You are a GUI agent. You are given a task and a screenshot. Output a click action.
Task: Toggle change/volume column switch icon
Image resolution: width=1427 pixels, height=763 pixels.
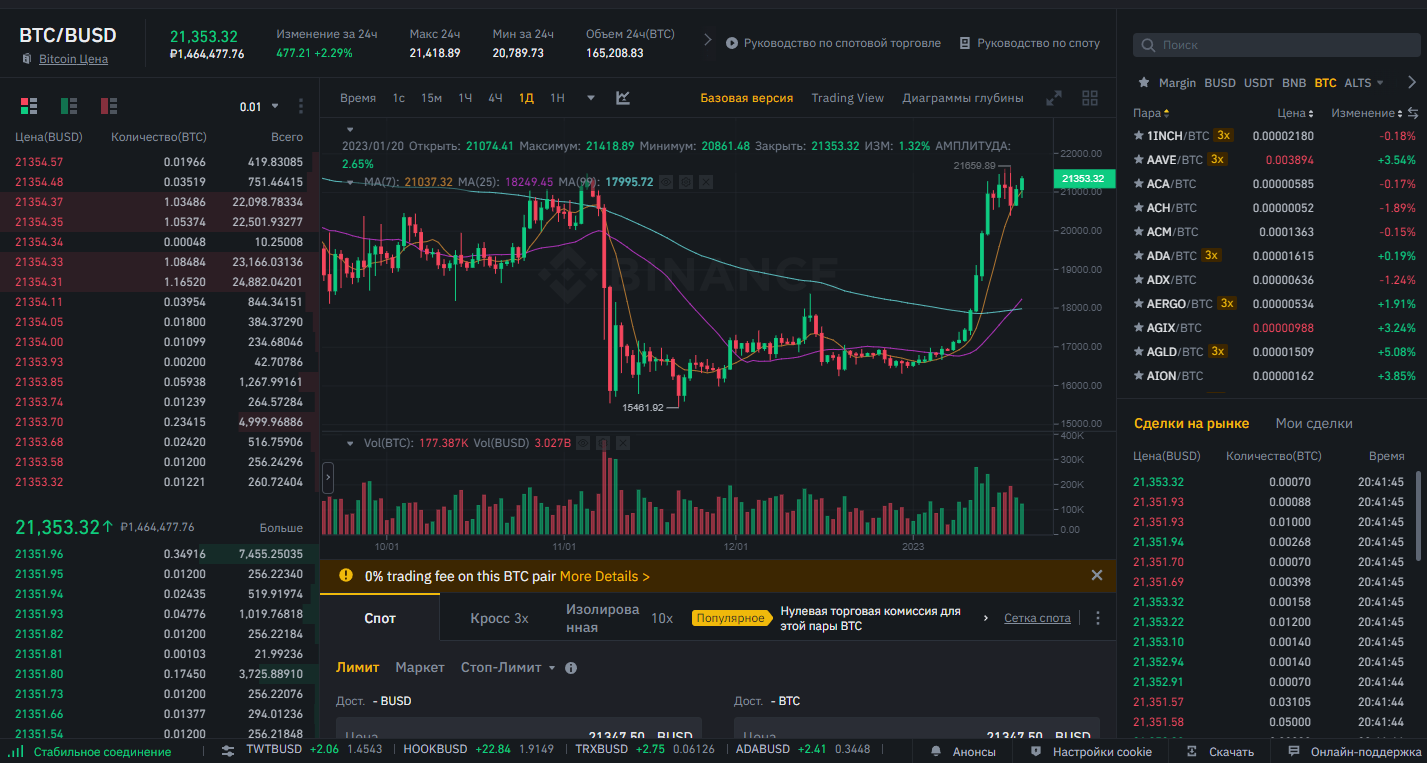(x=1413, y=113)
